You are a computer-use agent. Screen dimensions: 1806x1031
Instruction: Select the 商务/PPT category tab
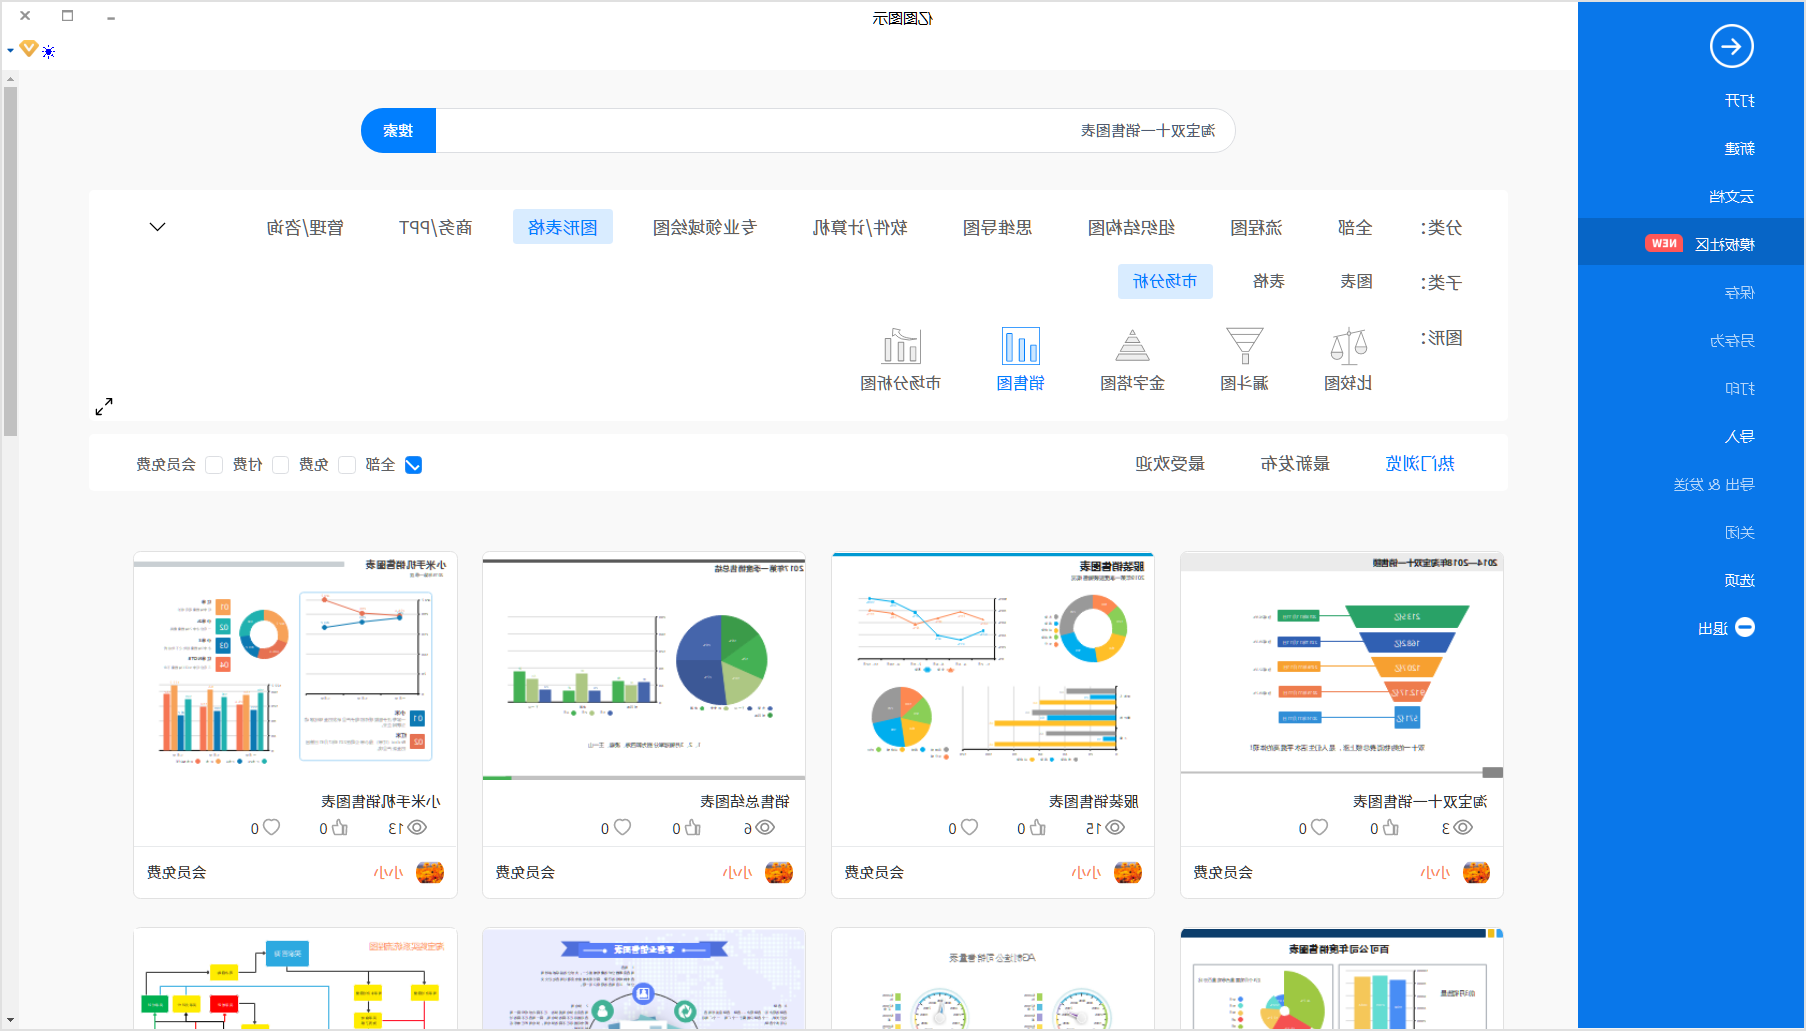coord(436,227)
